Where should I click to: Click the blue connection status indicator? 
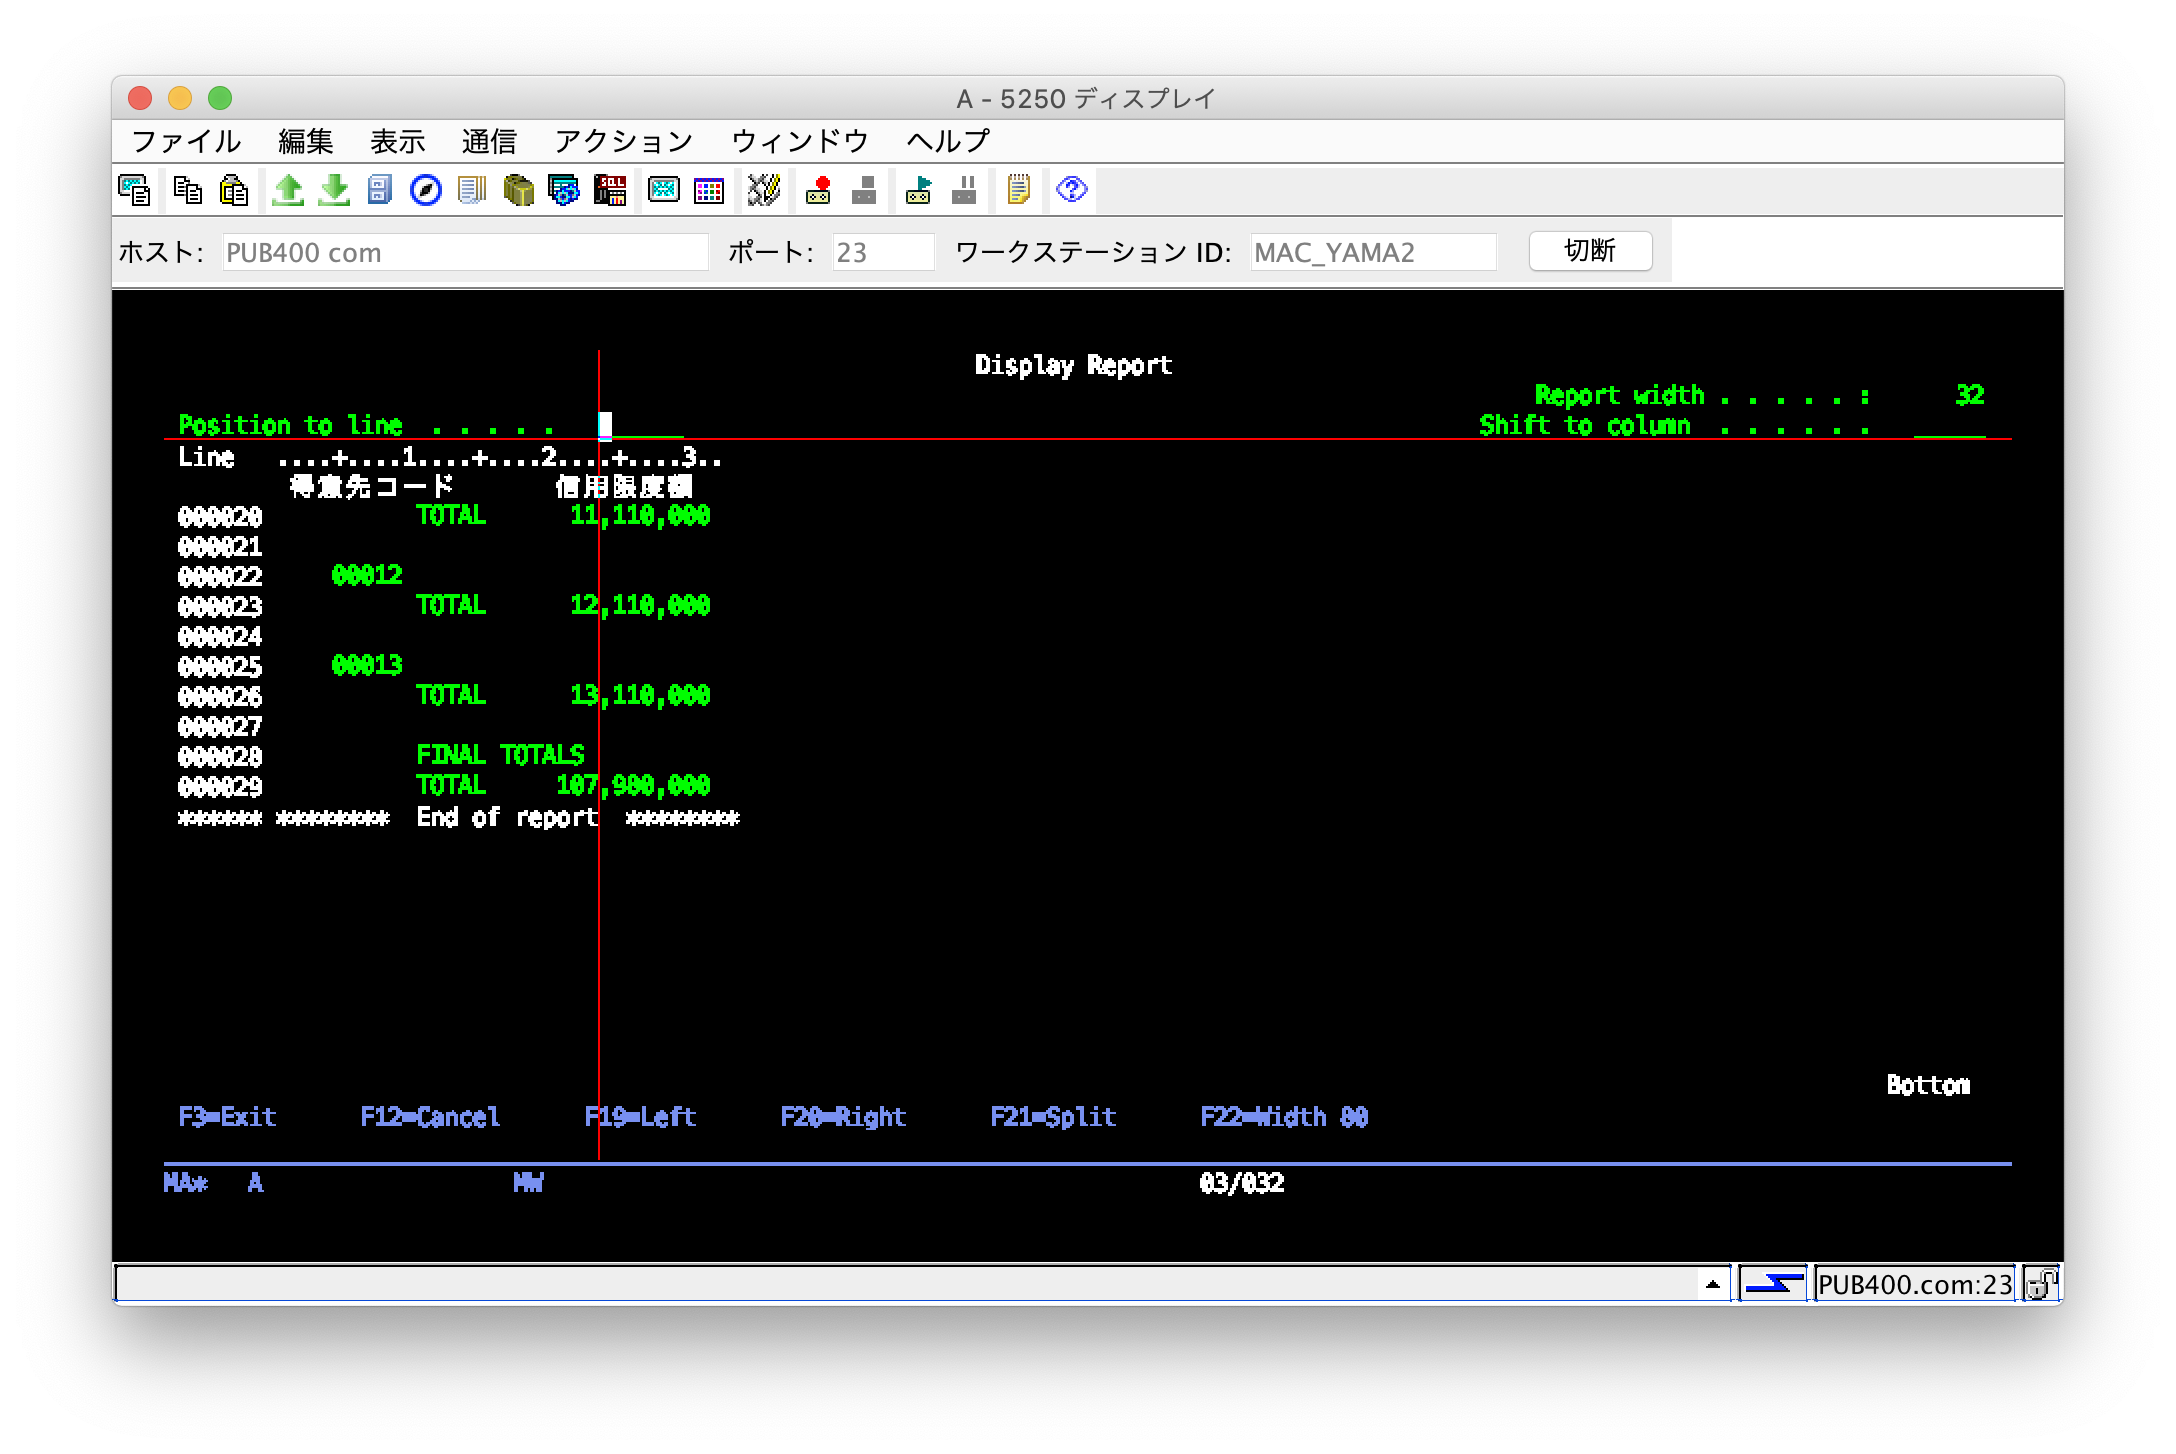(1773, 1284)
